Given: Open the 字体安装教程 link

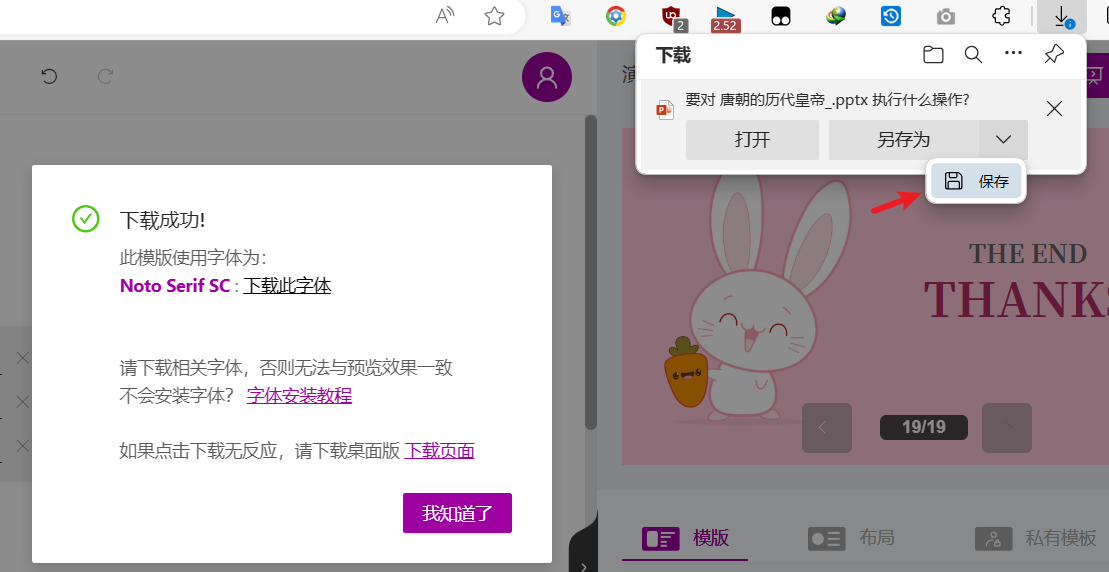Looking at the screenshot, I should (x=299, y=395).
